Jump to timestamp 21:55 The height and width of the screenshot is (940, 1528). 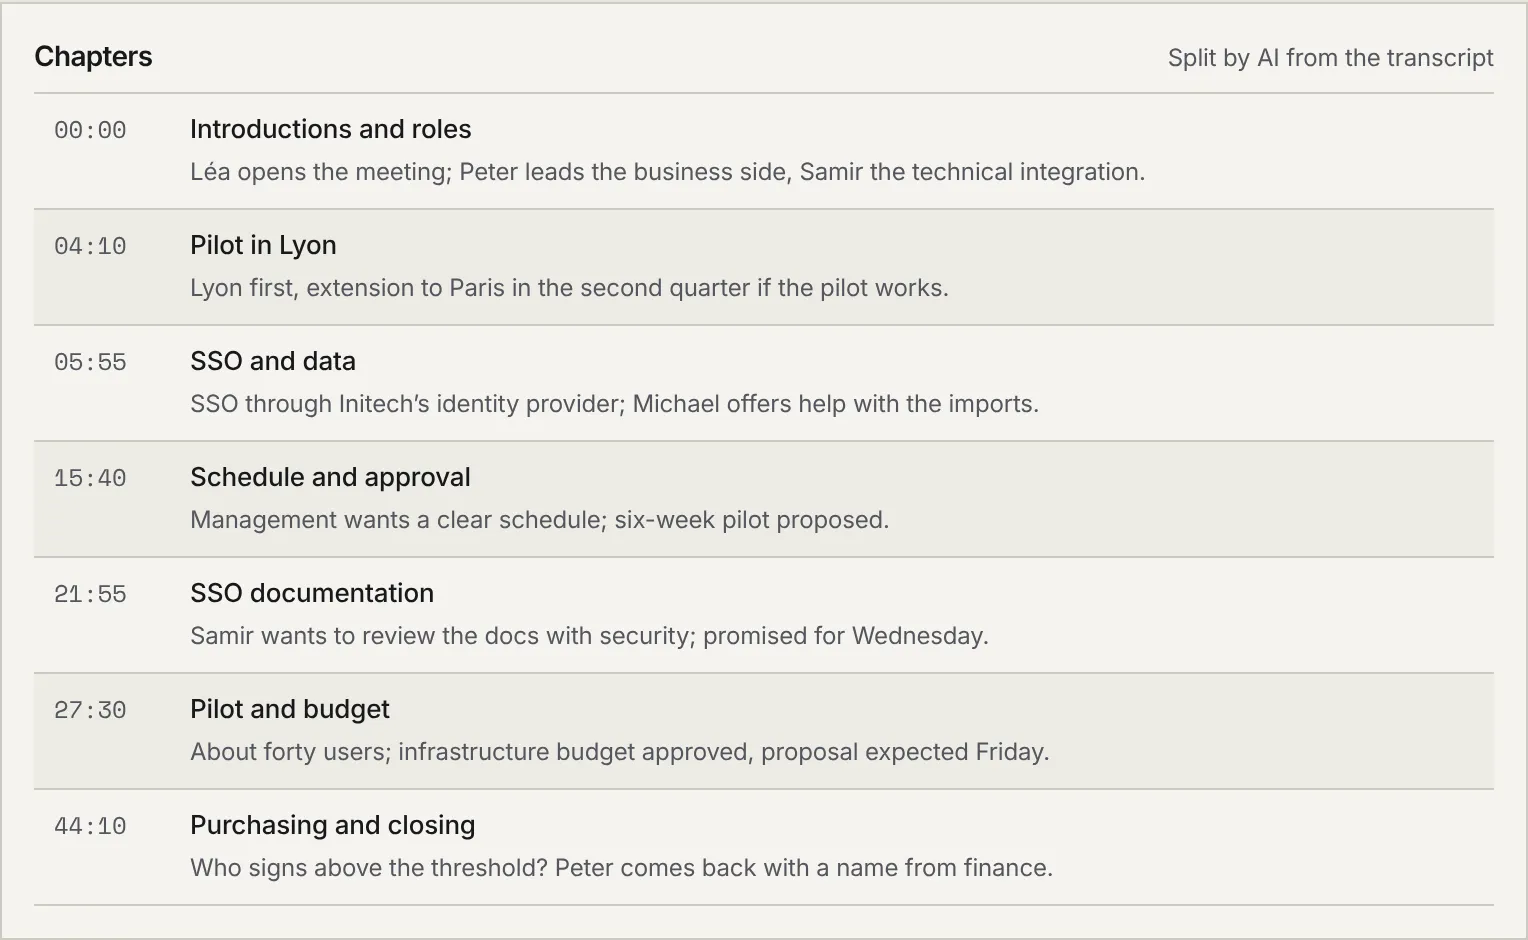pyautogui.click(x=90, y=594)
